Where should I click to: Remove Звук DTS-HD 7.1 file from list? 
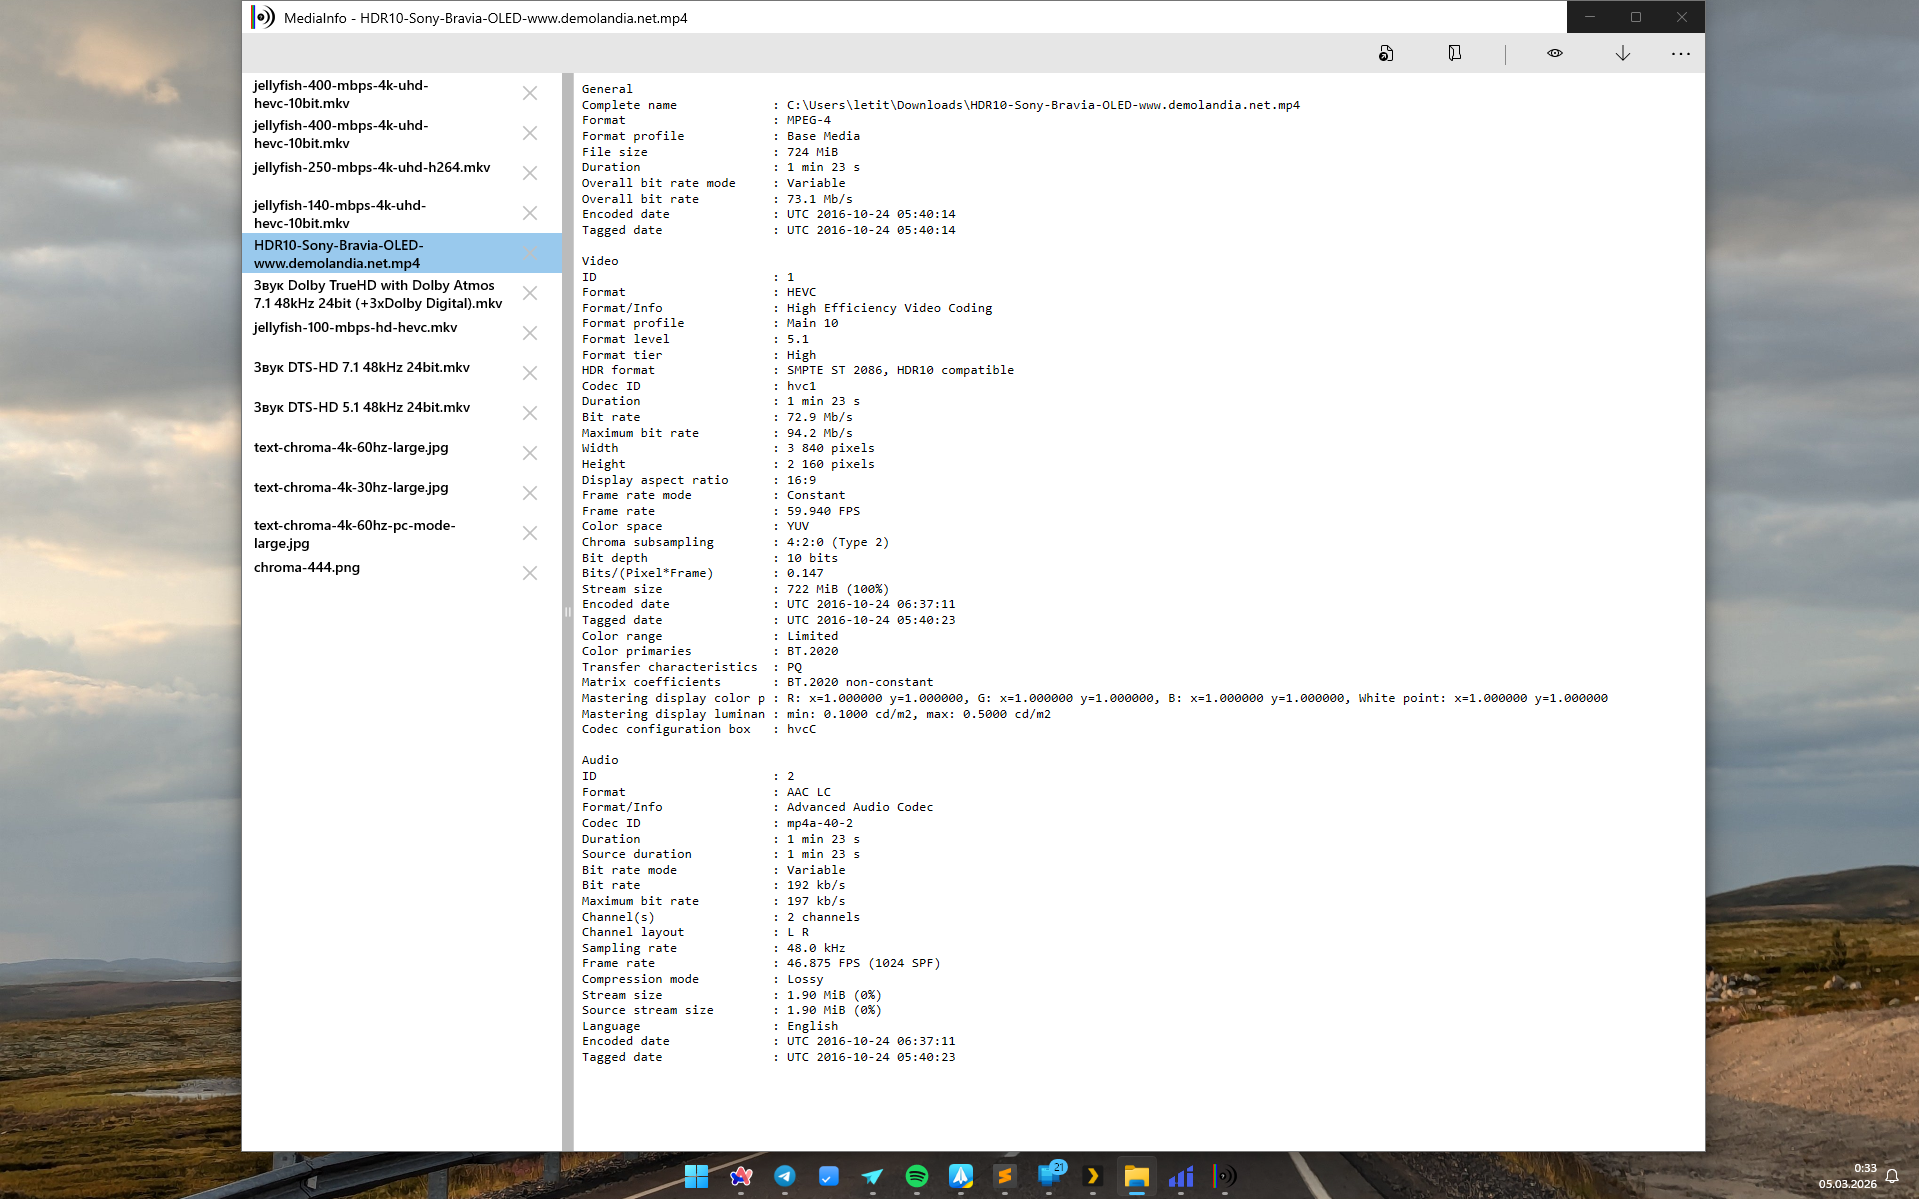coord(530,373)
